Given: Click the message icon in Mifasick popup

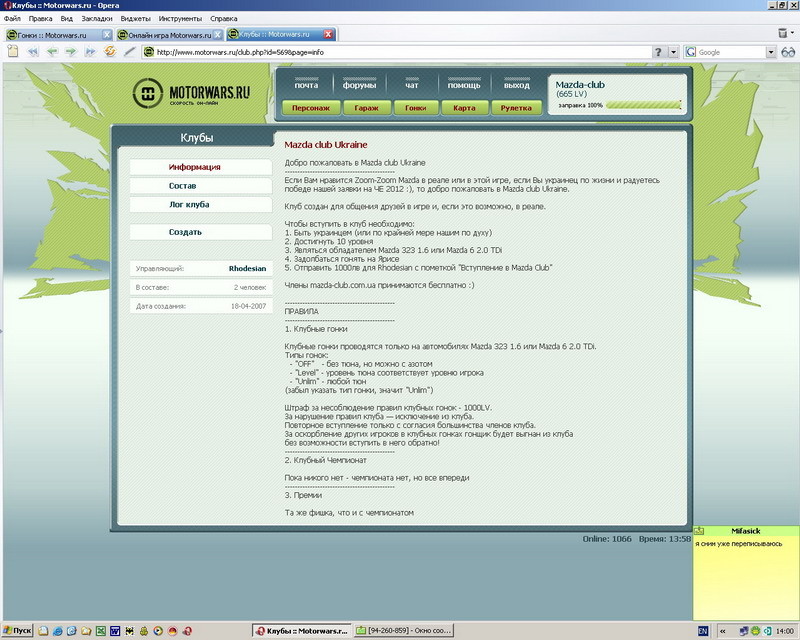Looking at the screenshot, I should [x=698, y=531].
